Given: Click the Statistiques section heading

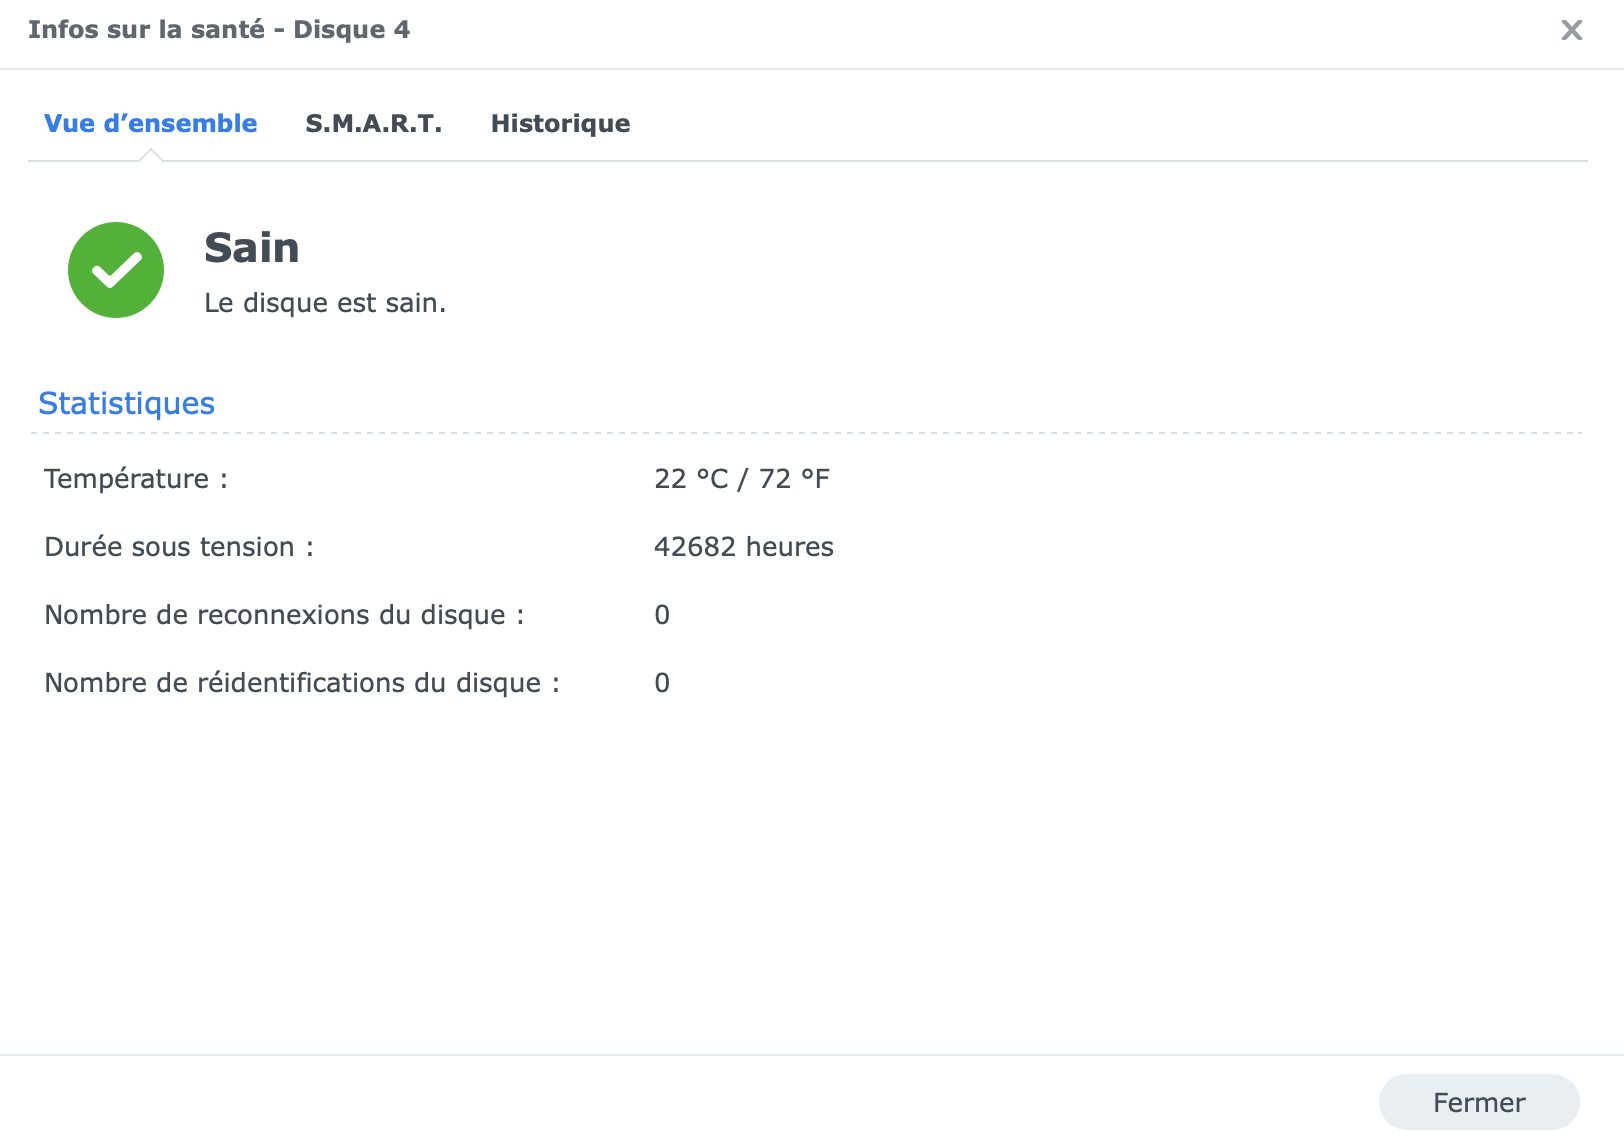Looking at the screenshot, I should pos(126,403).
